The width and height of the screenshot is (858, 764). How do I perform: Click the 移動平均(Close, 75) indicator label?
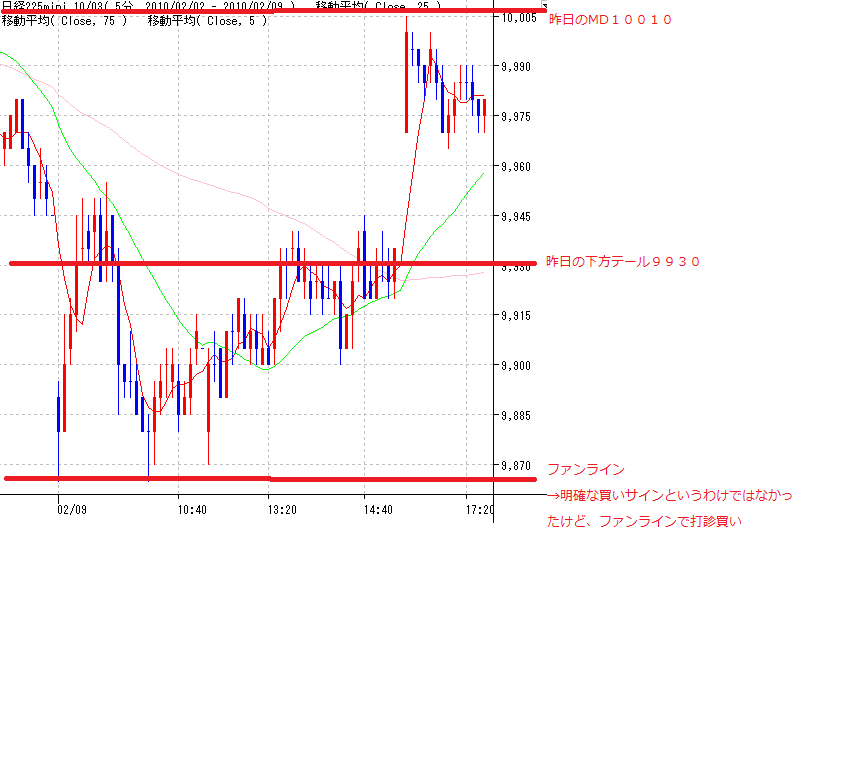[x=64, y=21]
